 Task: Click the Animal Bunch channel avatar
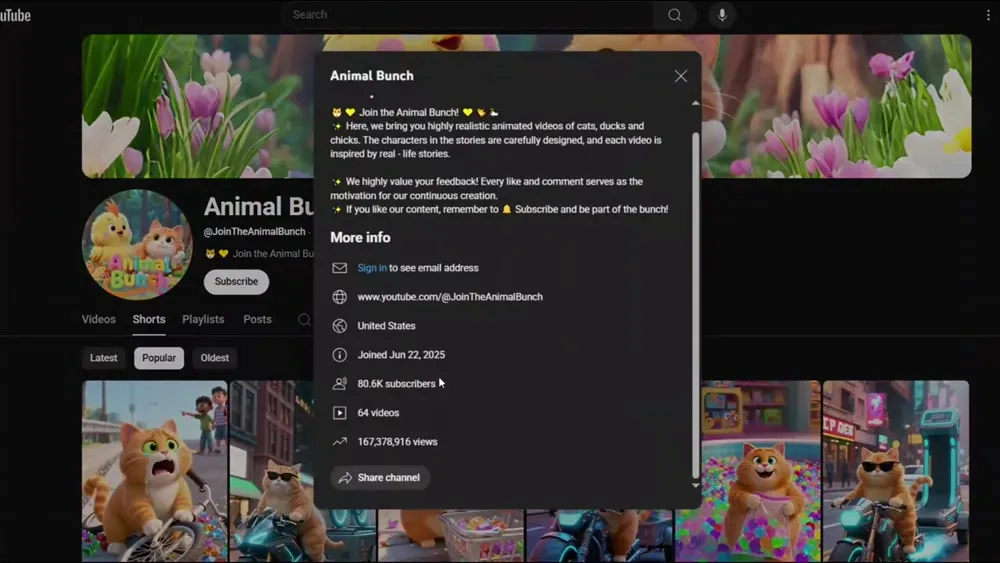pyautogui.click(x=137, y=244)
